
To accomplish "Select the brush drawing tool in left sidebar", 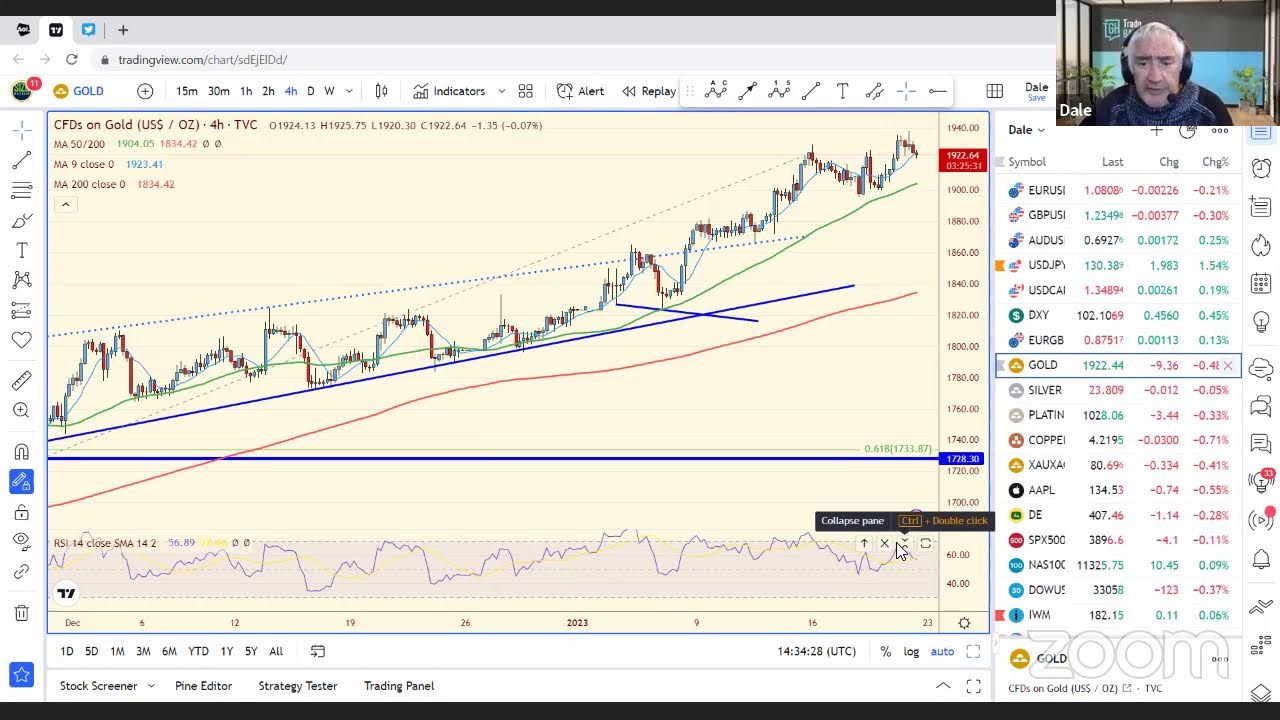I will coord(21,220).
